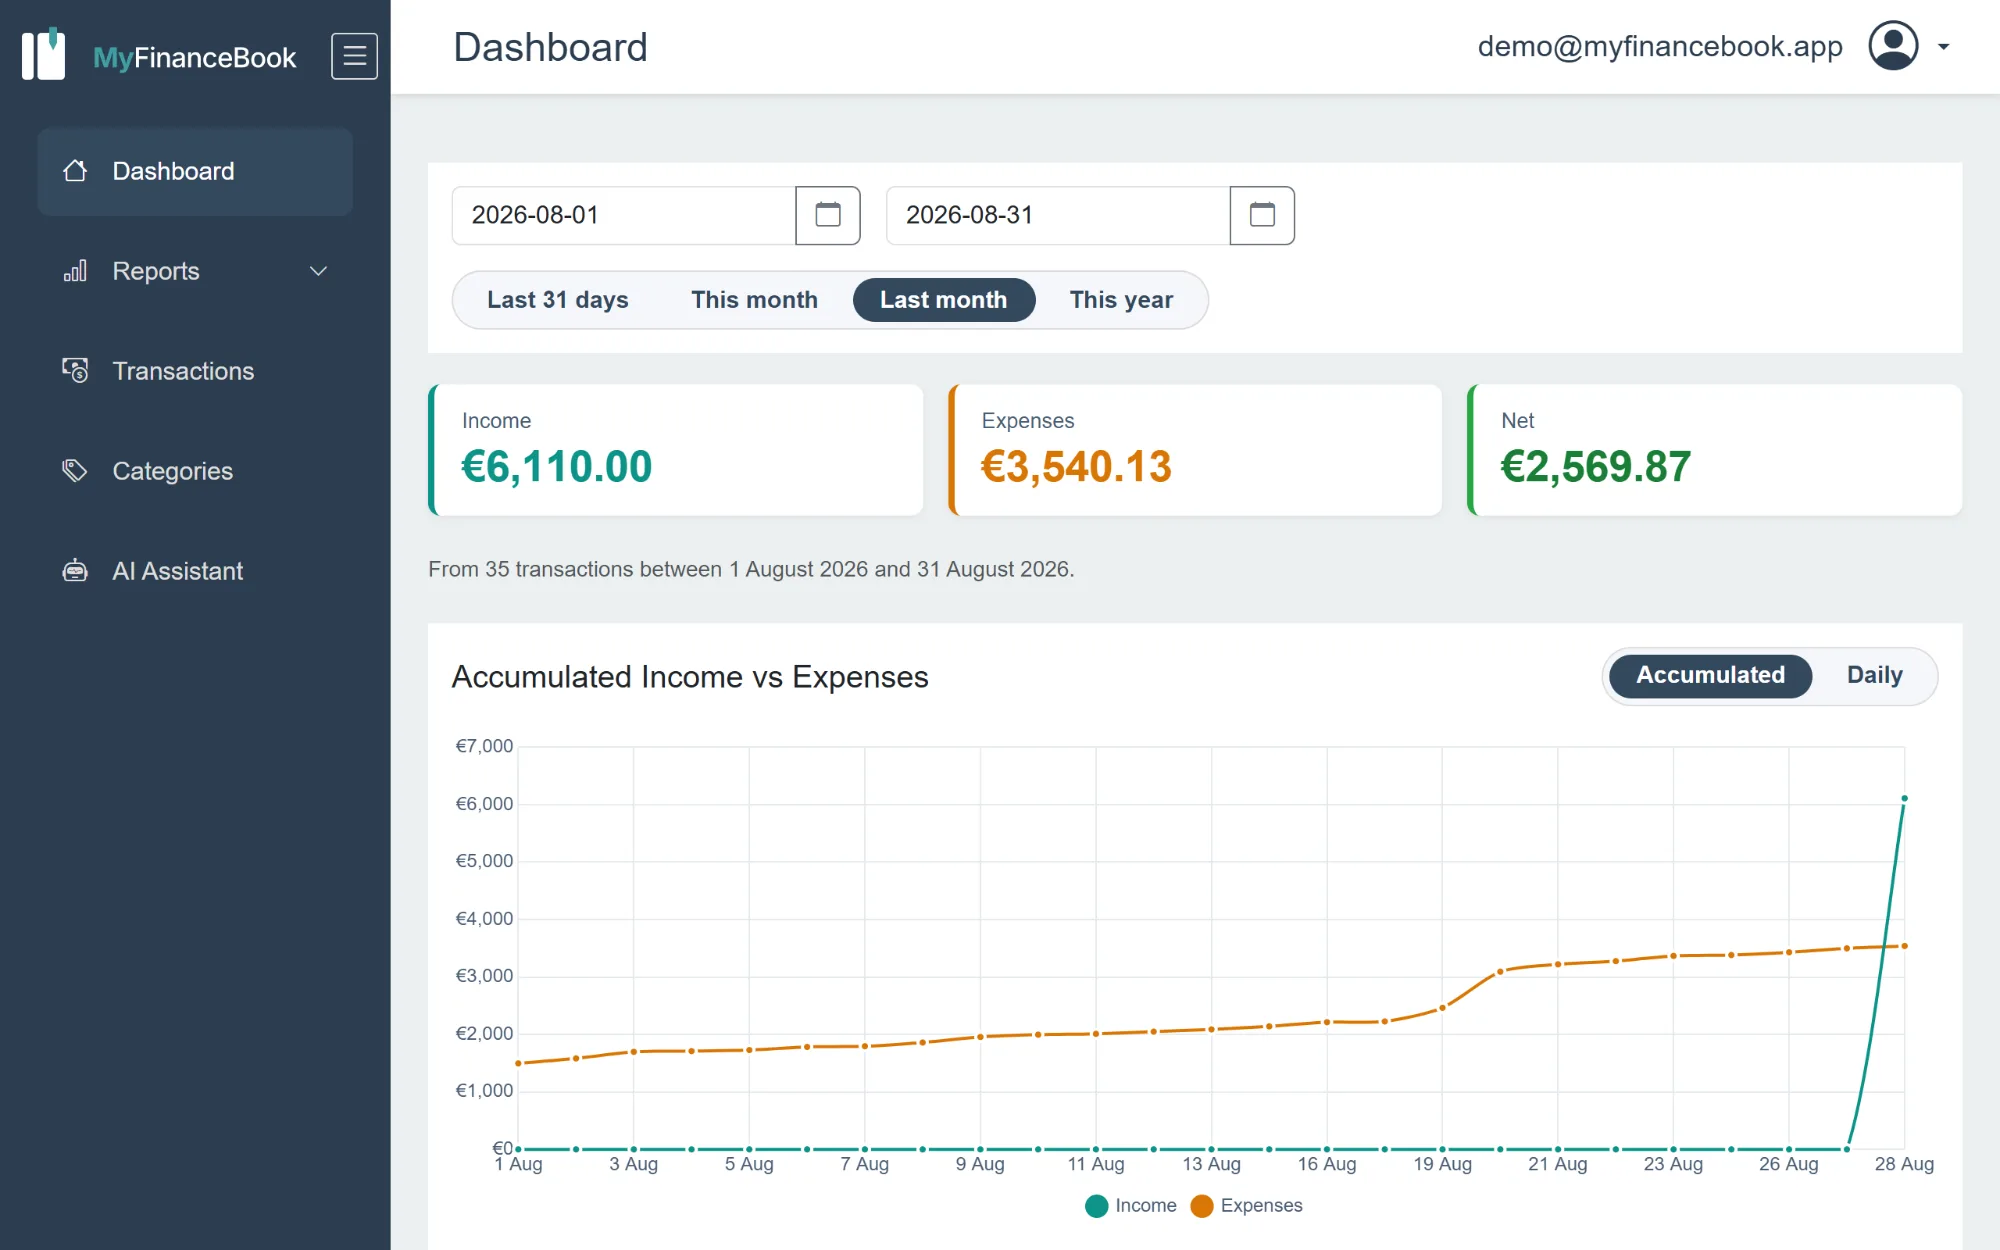Click the Categories tags icon

click(75, 471)
